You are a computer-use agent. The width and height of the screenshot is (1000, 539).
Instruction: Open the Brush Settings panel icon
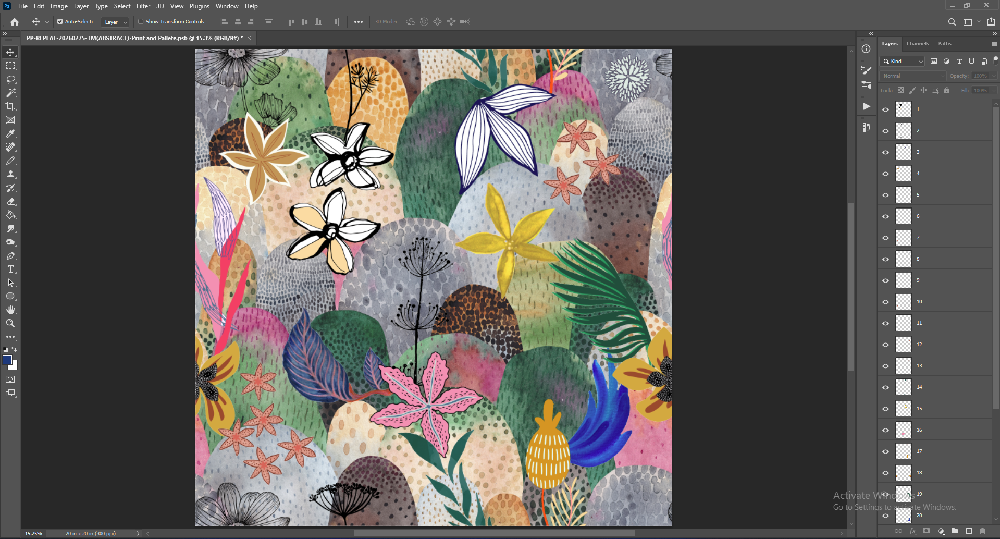tap(866, 70)
